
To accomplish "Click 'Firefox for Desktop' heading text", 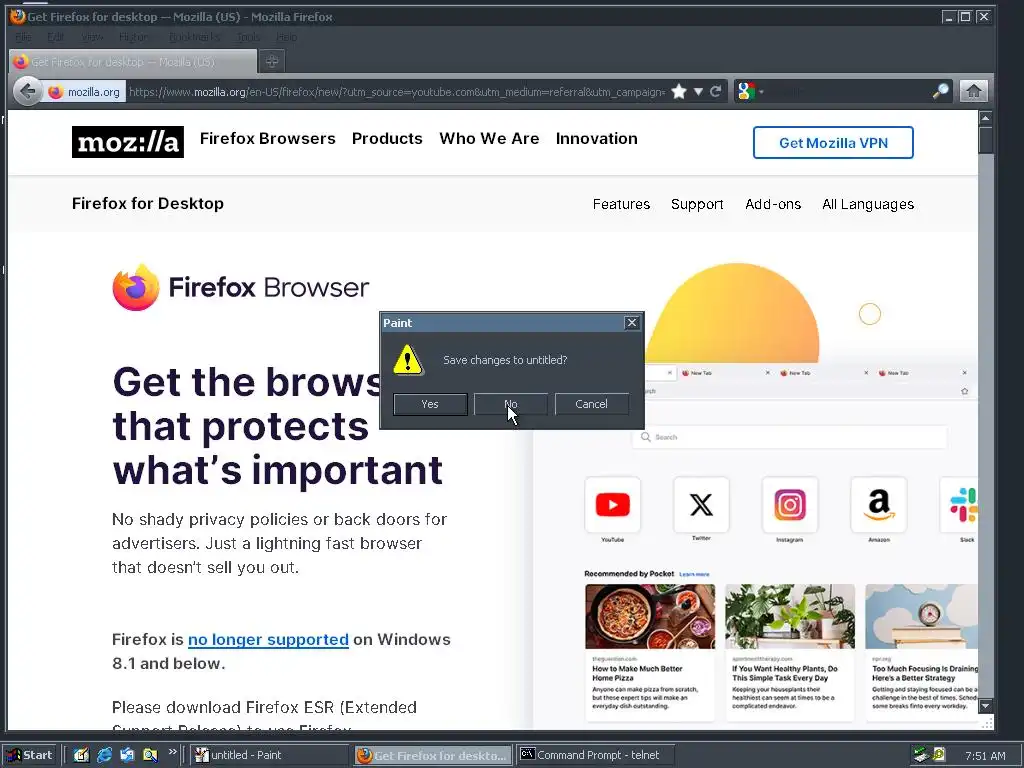I will tap(148, 204).
